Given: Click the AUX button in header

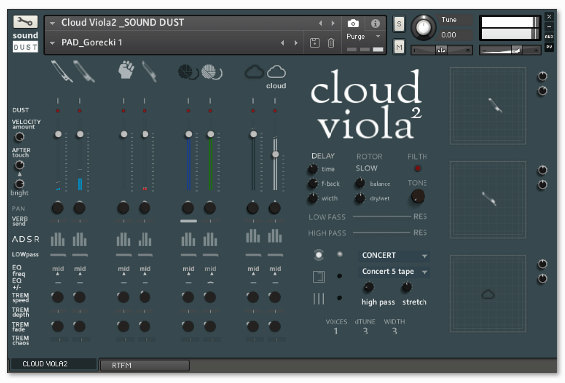Looking at the screenshot, I should tap(549, 37).
